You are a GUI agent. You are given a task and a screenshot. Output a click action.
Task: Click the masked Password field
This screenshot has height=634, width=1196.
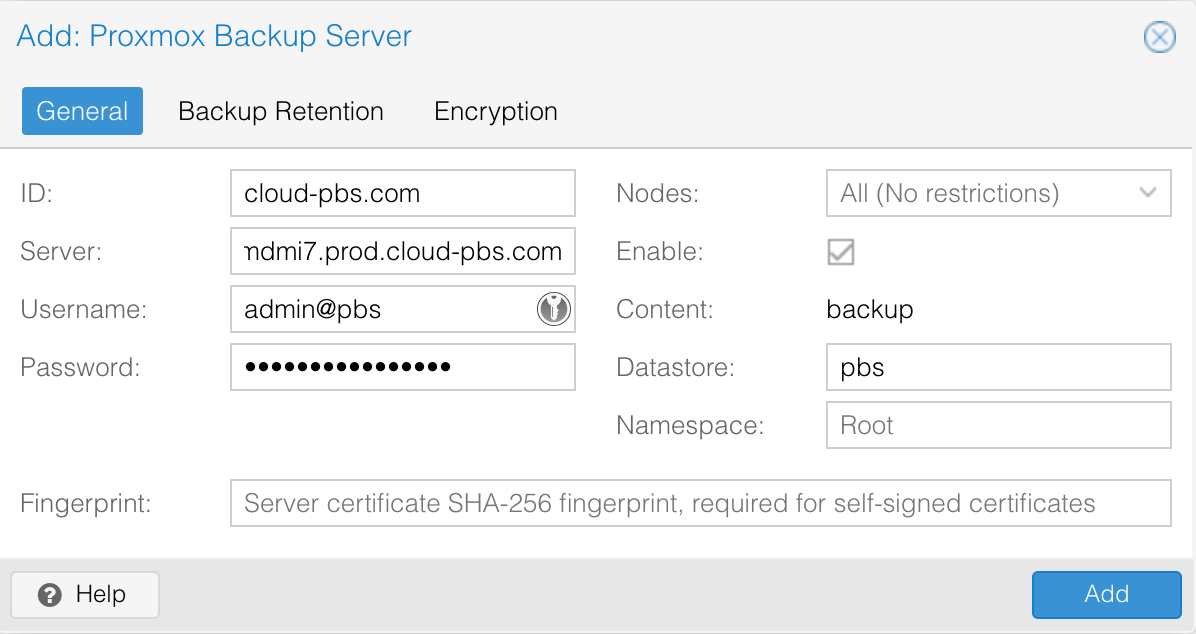tap(402, 367)
